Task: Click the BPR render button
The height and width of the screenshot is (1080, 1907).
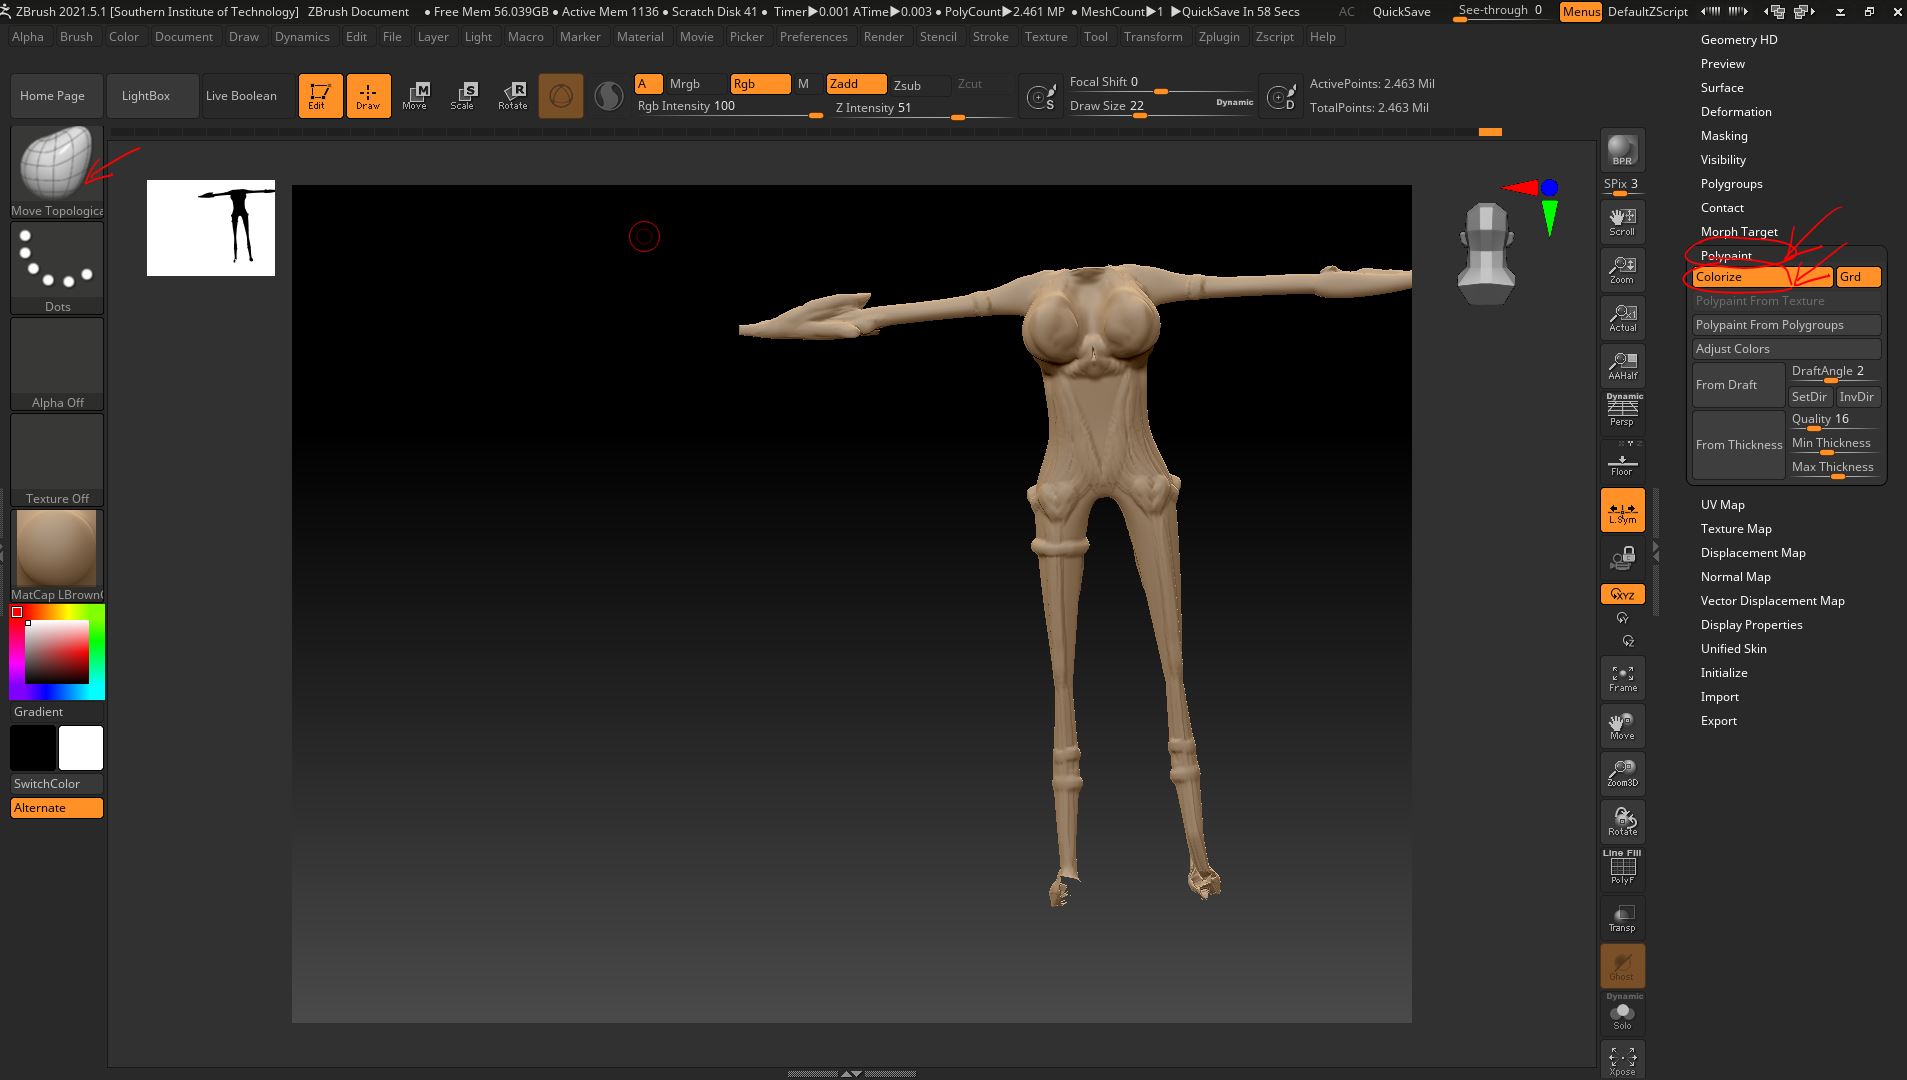Action: (x=1621, y=150)
